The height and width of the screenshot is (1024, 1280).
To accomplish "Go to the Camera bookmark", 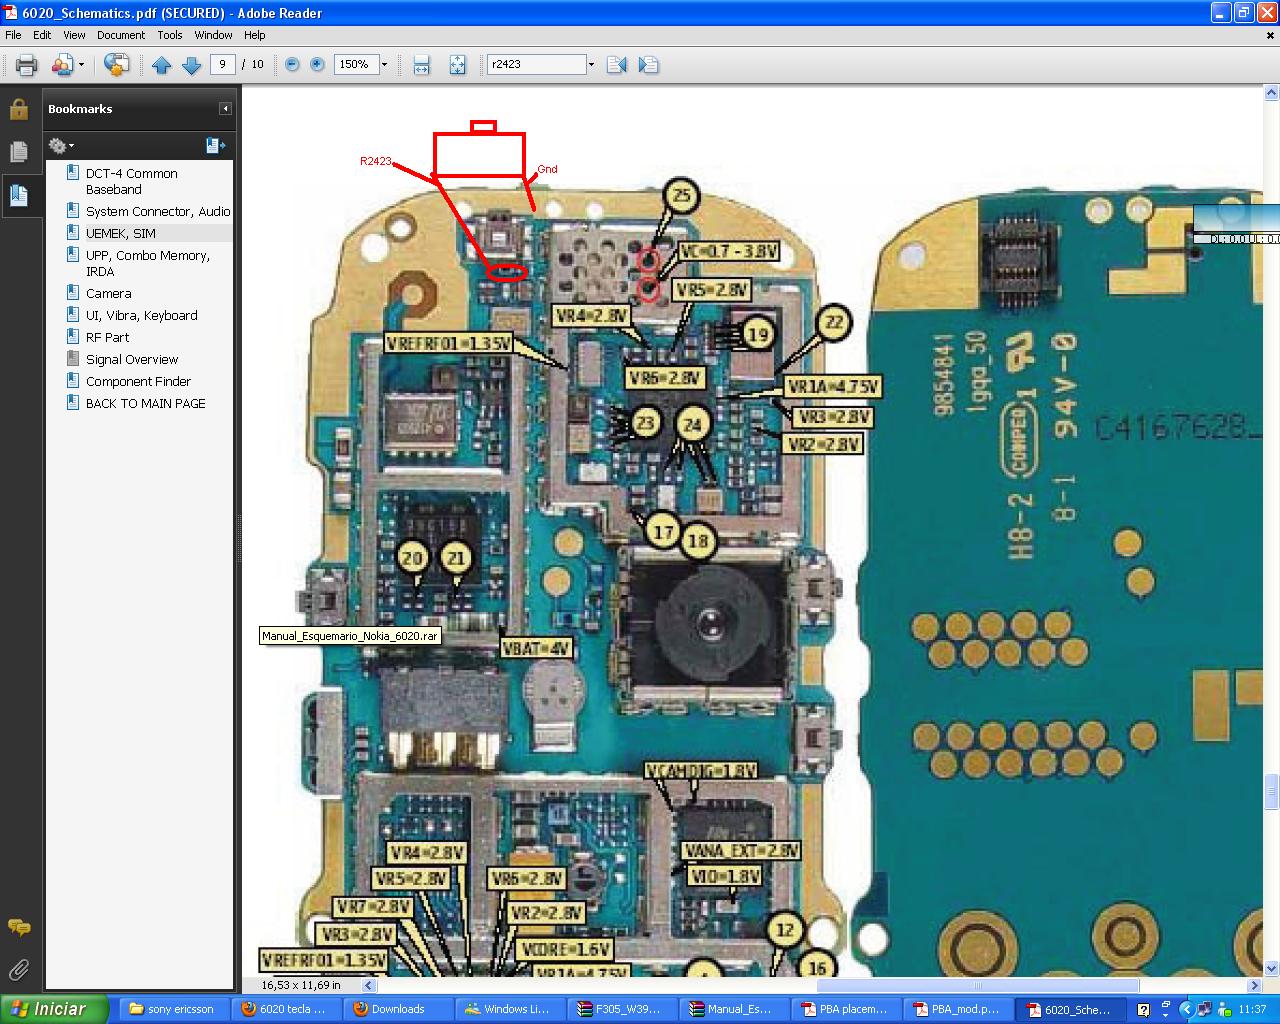I will 108,293.
